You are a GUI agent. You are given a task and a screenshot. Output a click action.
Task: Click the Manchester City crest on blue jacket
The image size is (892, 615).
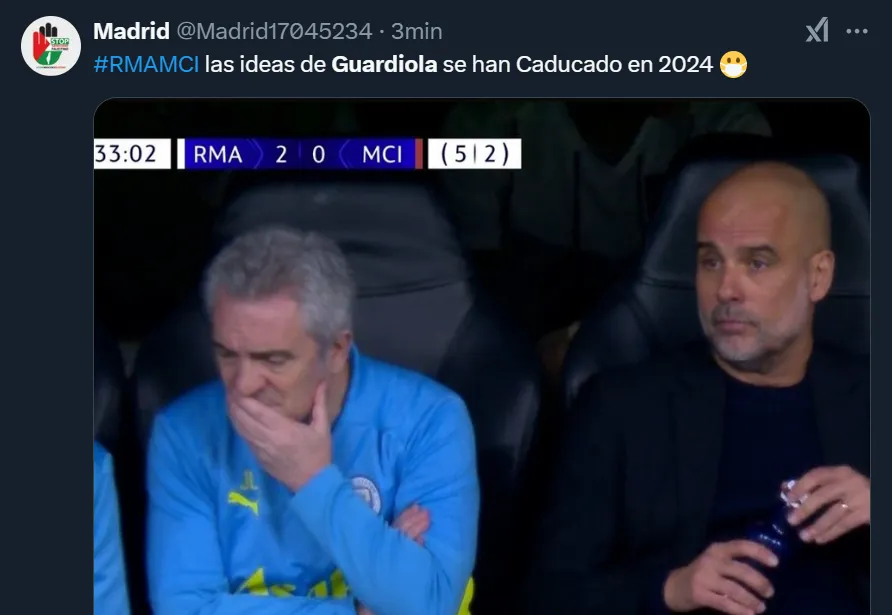pos(366,494)
